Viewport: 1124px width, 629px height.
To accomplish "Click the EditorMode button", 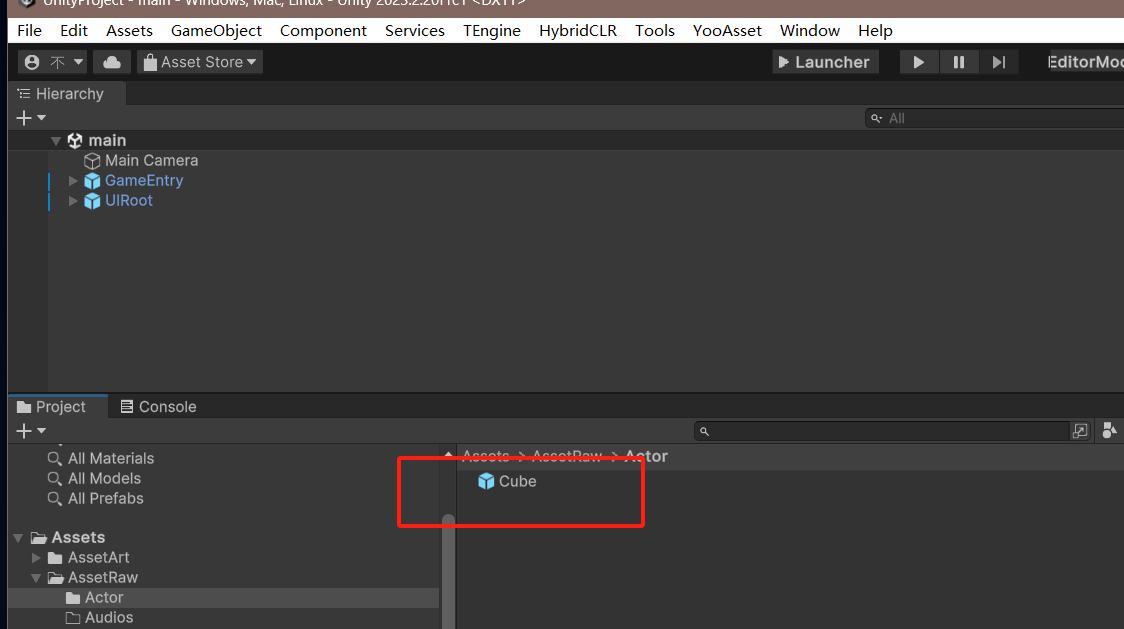I will 1085,62.
